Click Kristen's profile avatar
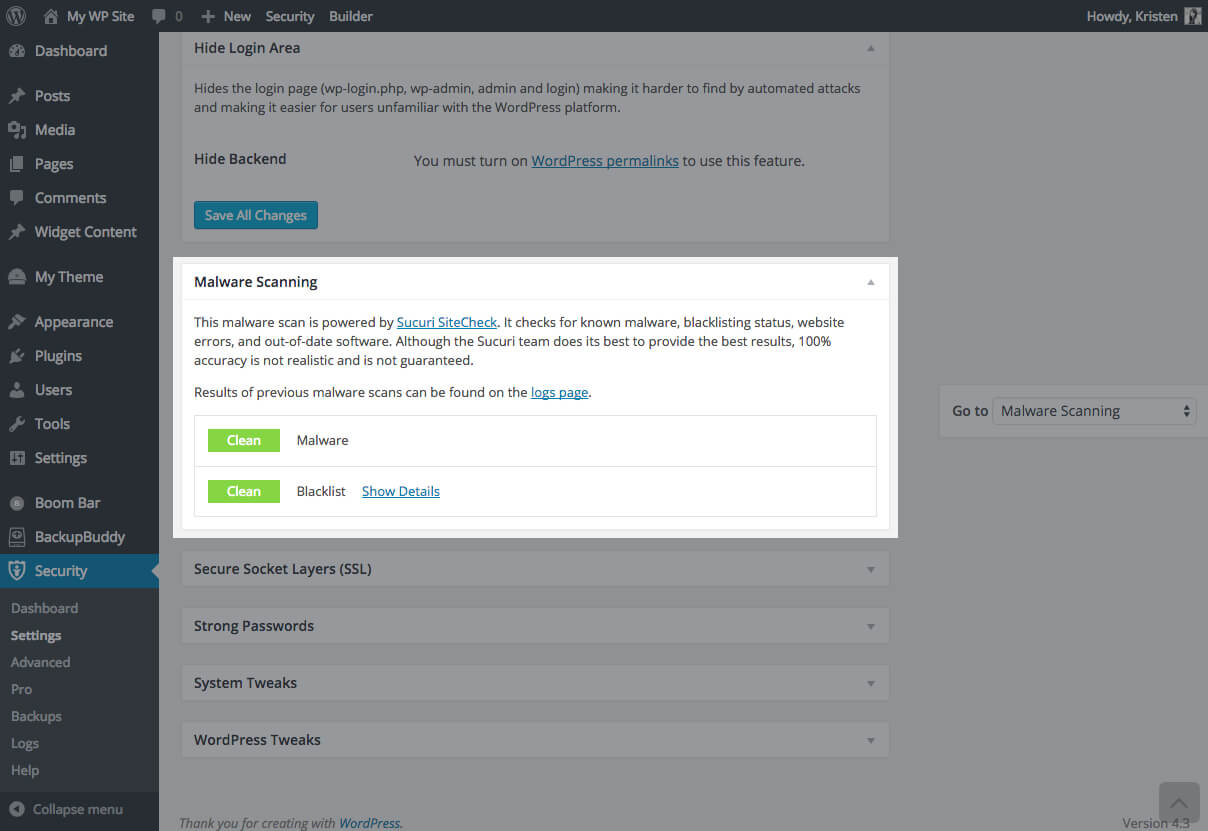Screen dimensions: 1208x831 coord(1192,16)
